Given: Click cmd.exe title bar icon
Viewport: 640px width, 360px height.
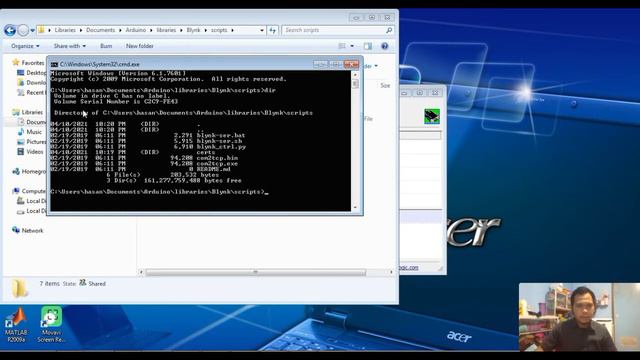Looking at the screenshot, I should (54, 64).
